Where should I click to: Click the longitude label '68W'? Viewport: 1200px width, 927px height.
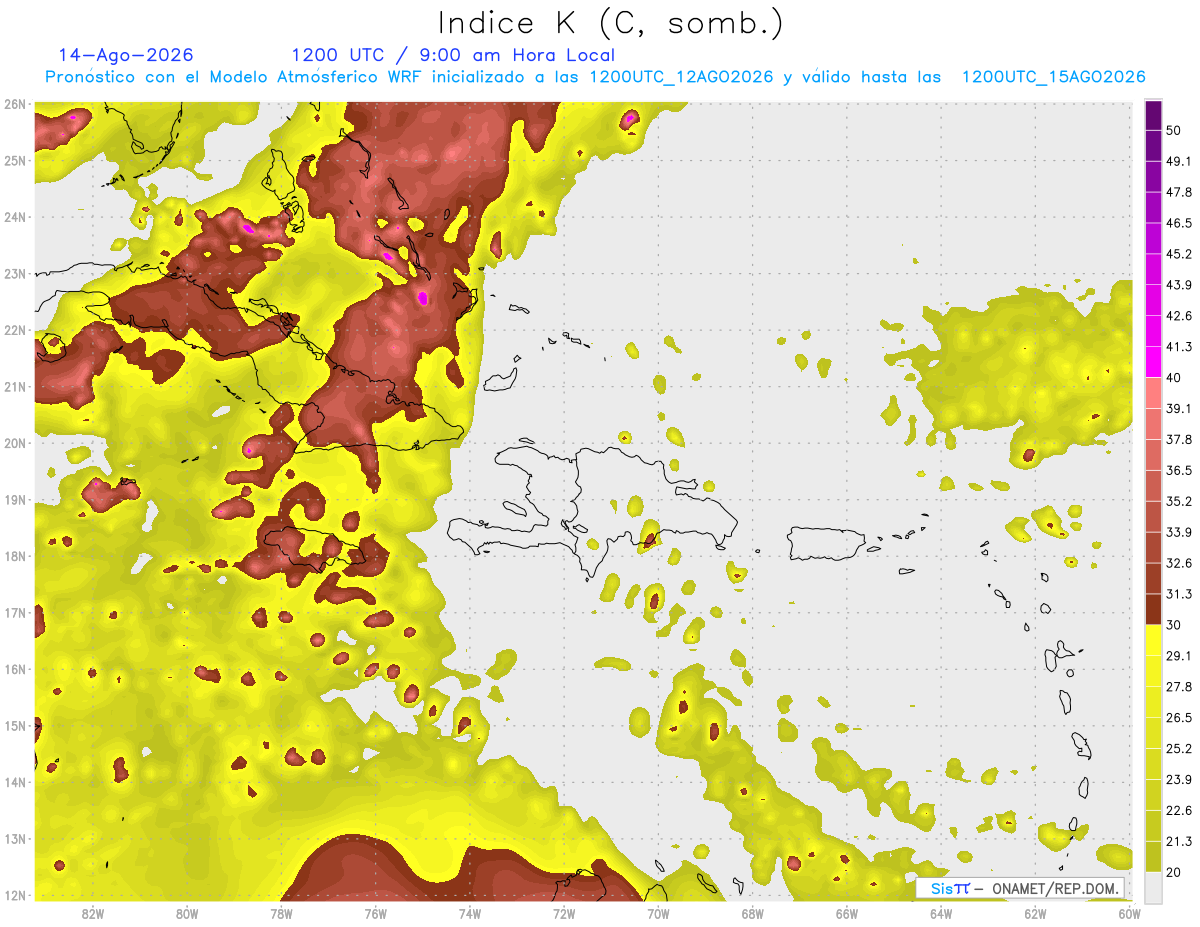[753, 913]
